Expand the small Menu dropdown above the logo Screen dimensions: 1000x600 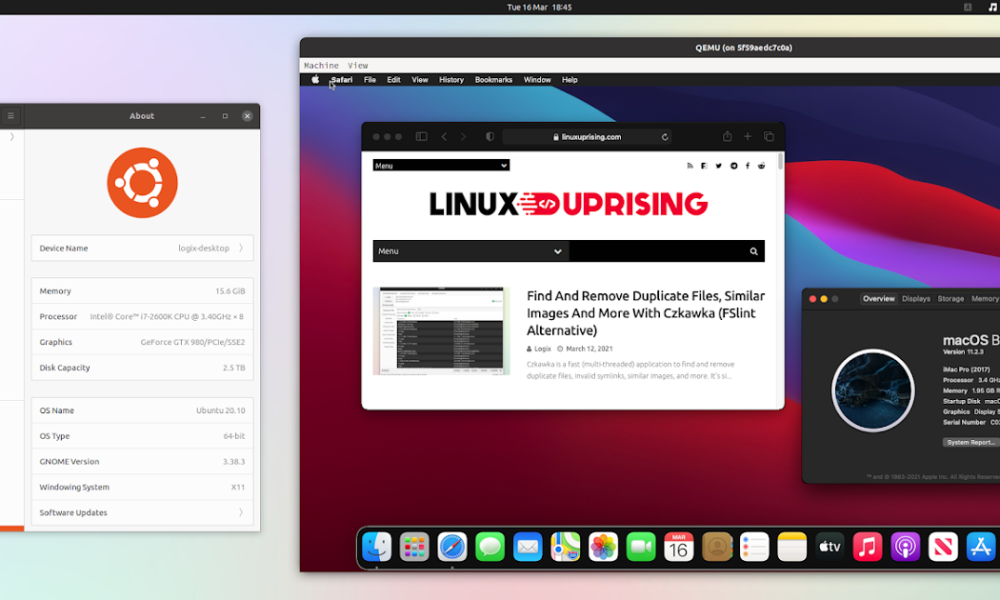point(441,165)
